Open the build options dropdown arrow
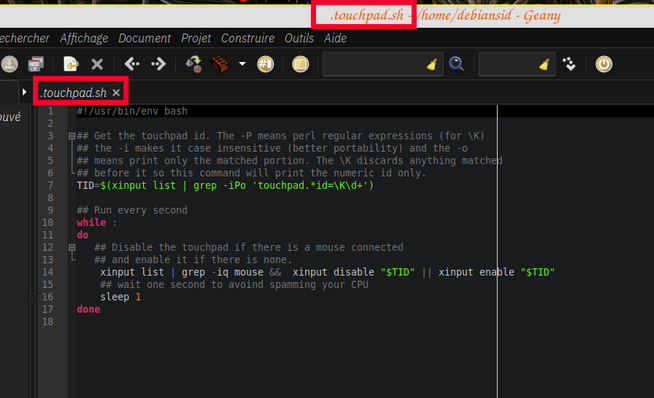654x398 pixels. [x=242, y=64]
